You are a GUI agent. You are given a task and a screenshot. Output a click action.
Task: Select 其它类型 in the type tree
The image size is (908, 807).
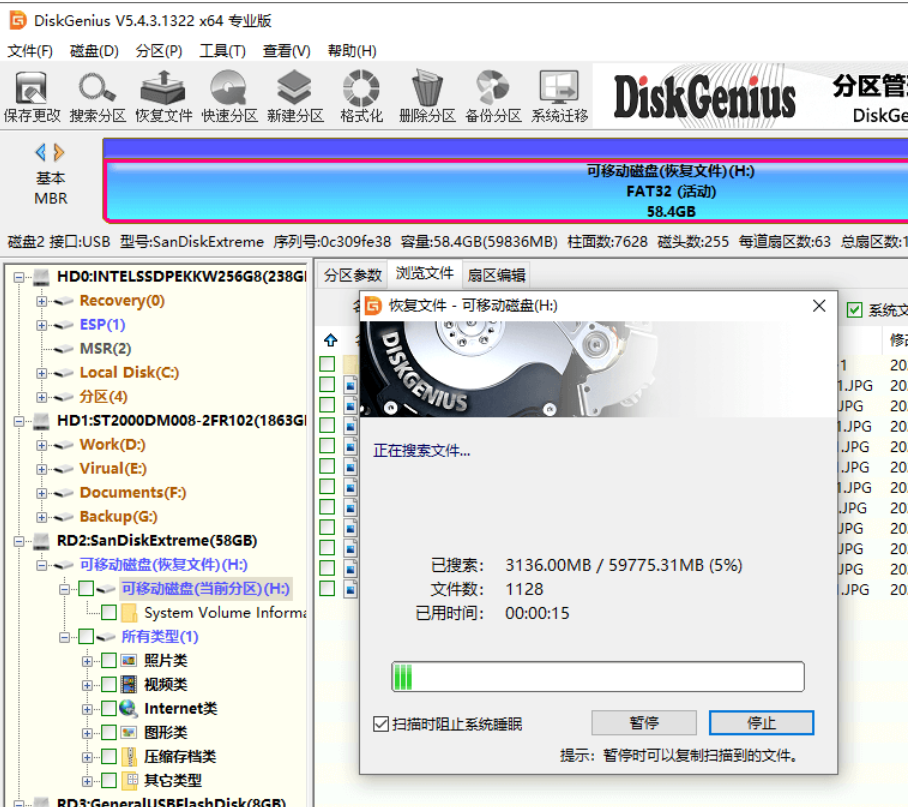173,780
